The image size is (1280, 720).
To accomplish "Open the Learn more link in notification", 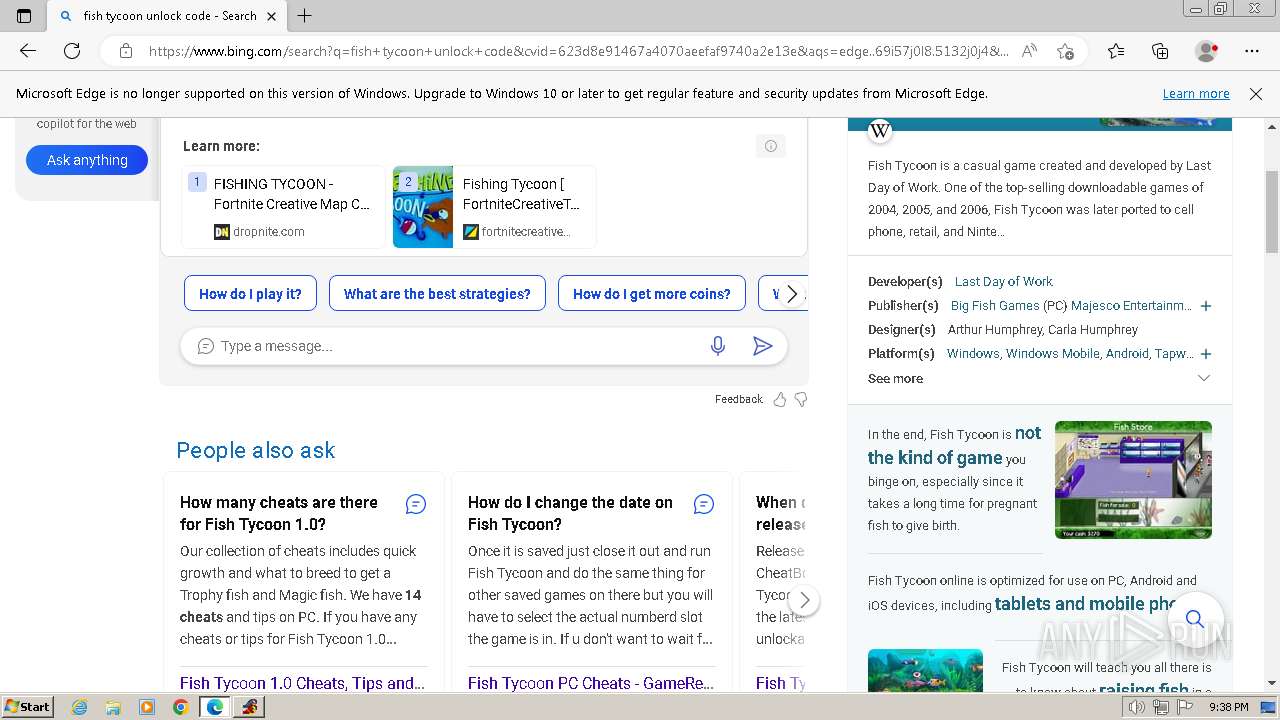I will point(1196,94).
